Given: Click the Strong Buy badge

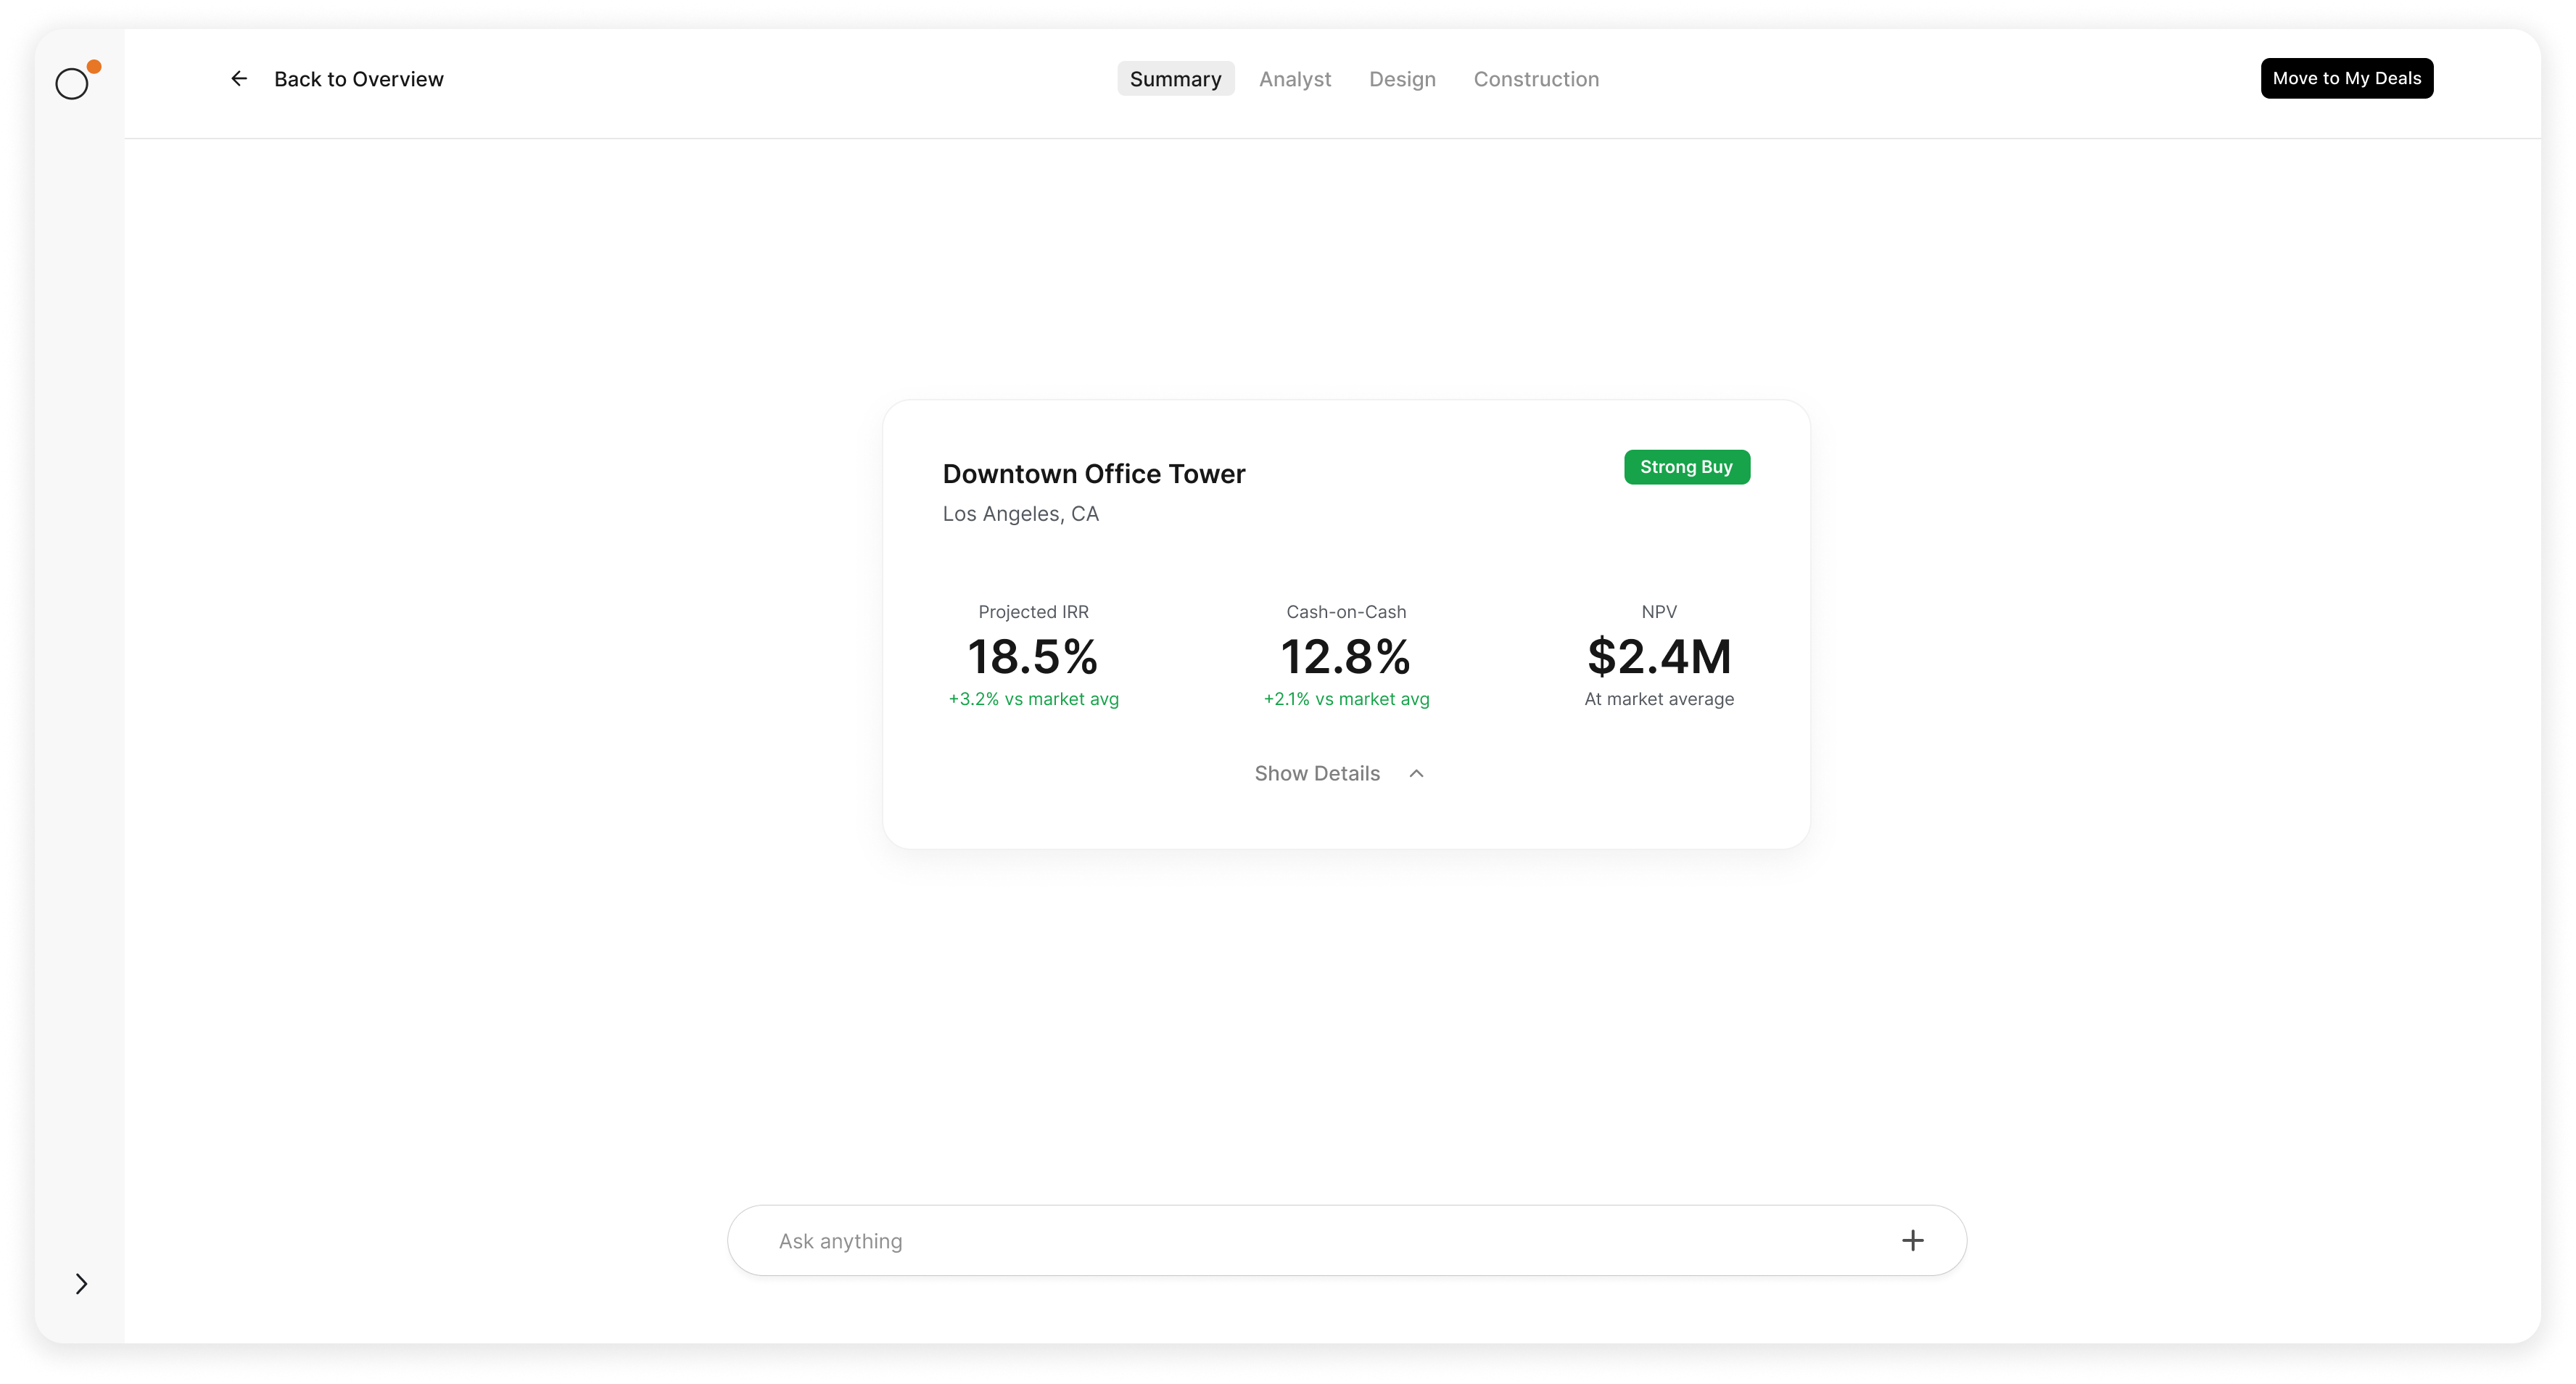Looking at the screenshot, I should 1686,467.
